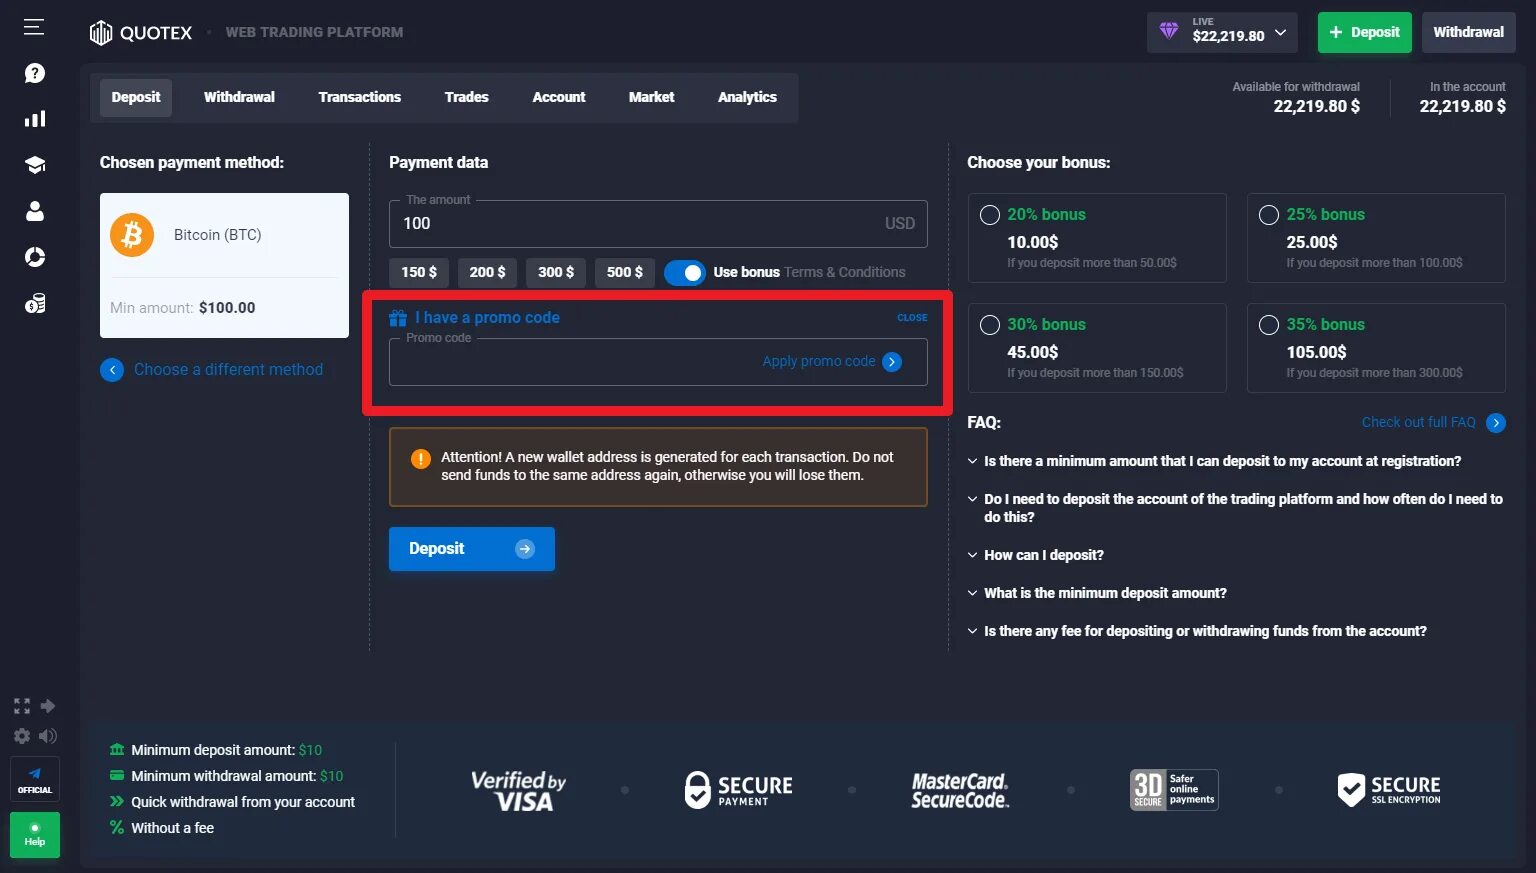Click the orange attention warning icon
This screenshot has width=1536, height=873.
421,459
